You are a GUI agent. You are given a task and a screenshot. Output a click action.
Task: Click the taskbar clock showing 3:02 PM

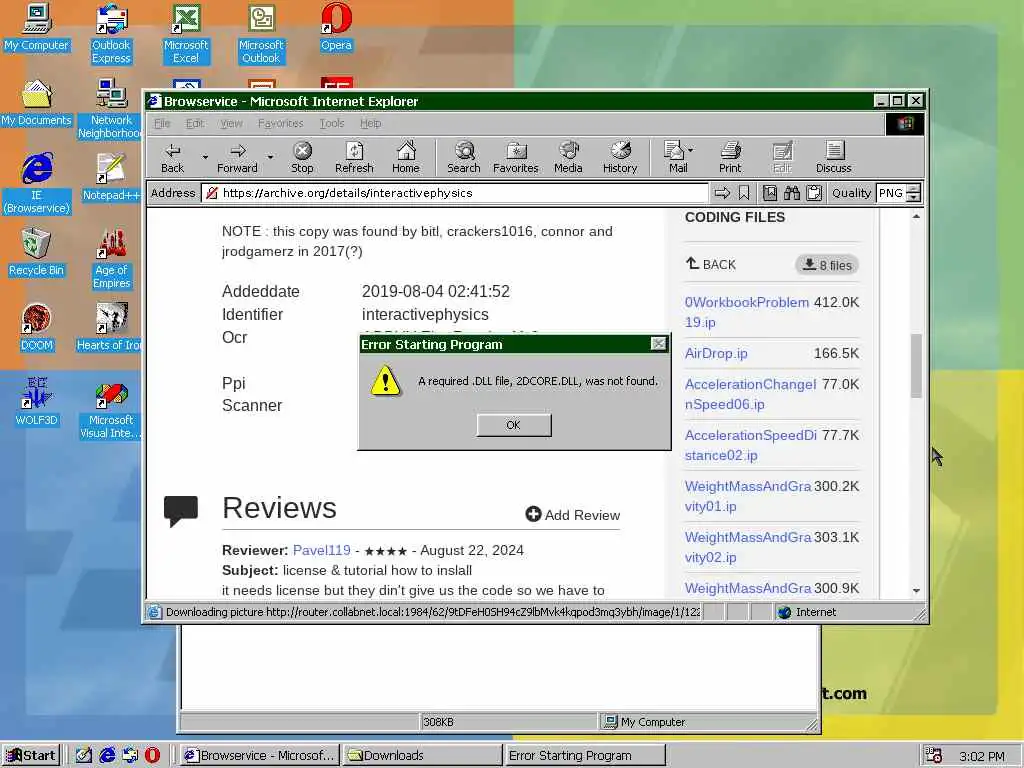982,756
